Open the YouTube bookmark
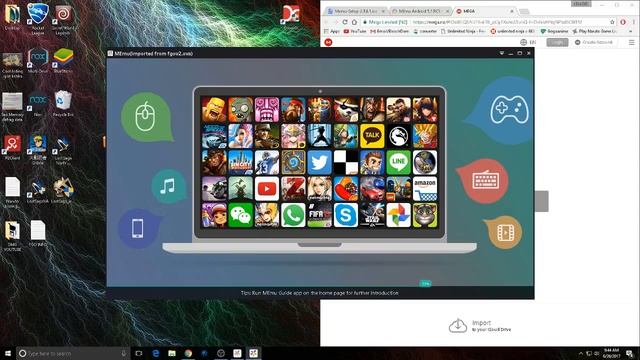640x360 pixels. click(x=355, y=31)
